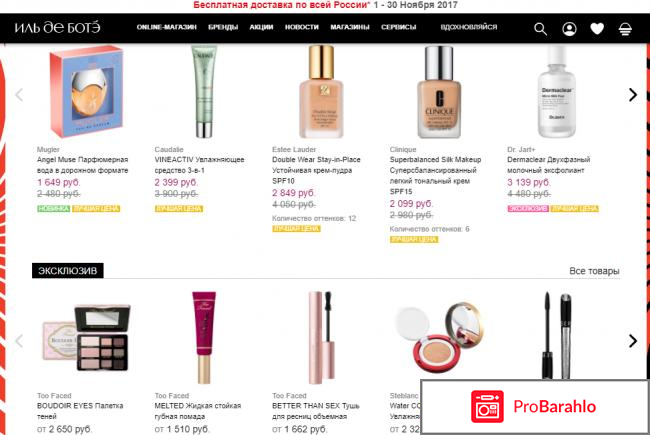The height and width of the screenshot is (435, 650).
Task: Click the Все товары link
Action: (x=594, y=271)
